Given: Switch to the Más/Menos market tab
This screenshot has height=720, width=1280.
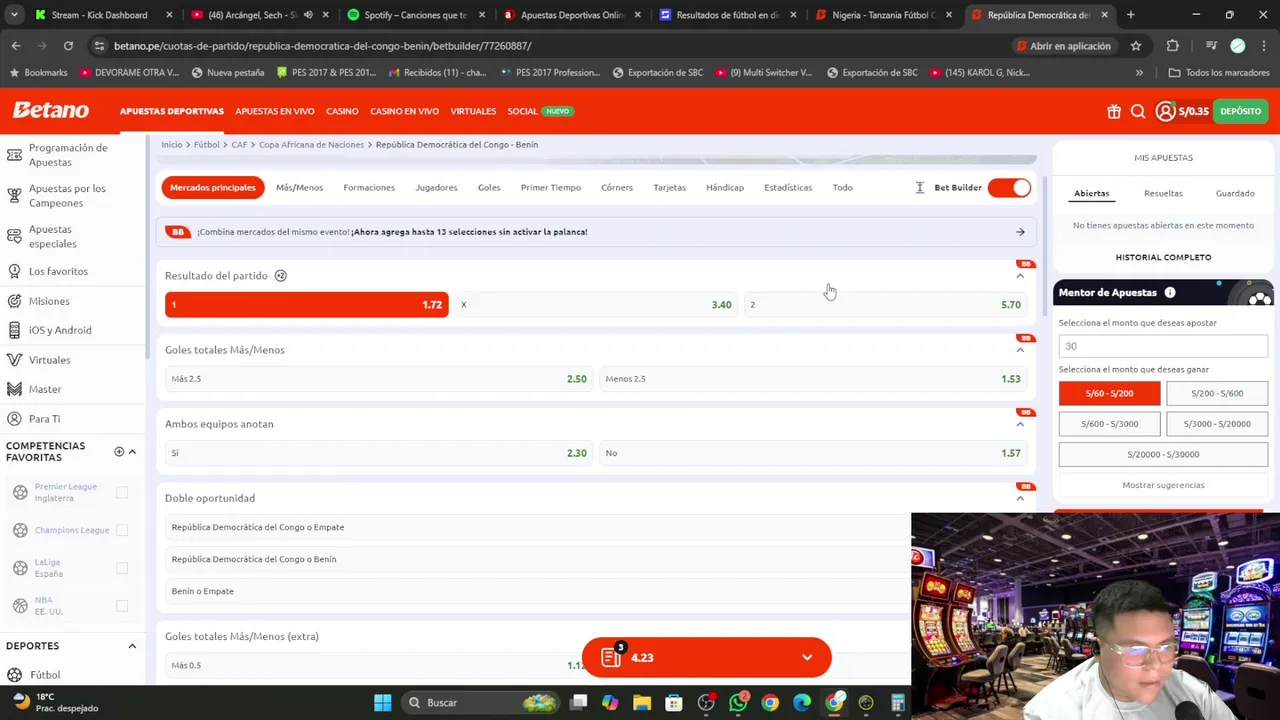Looking at the screenshot, I should pos(299,187).
